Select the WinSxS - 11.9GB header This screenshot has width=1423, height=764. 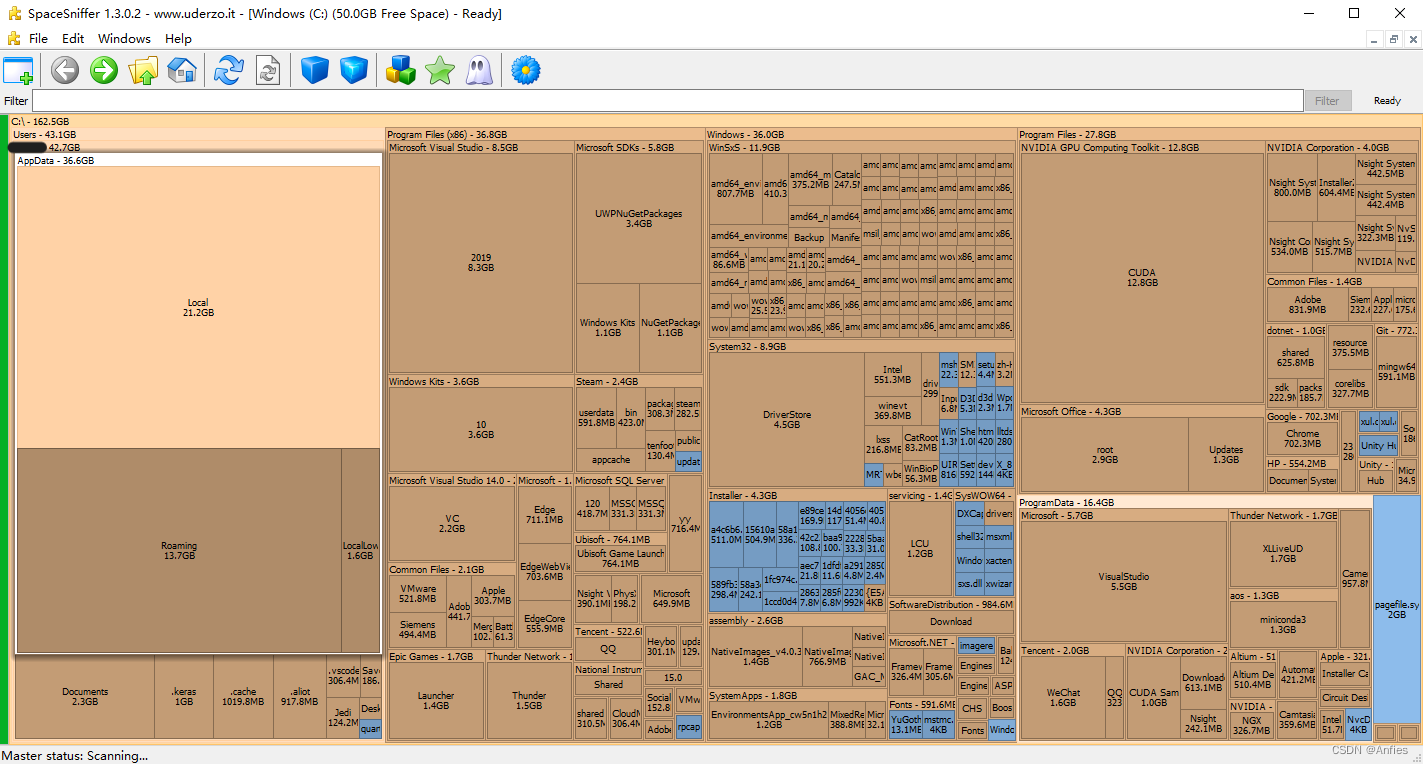(860, 147)
